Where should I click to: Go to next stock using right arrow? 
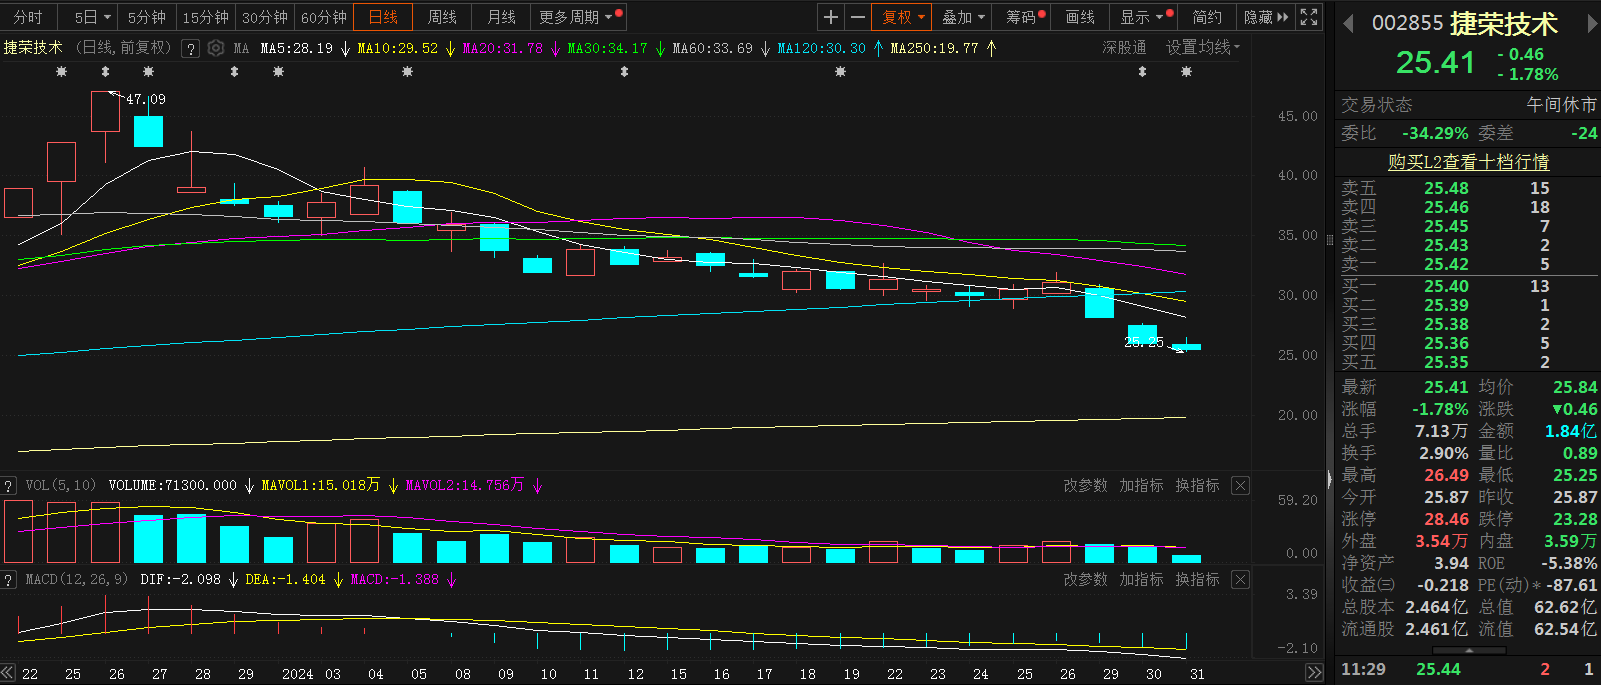click(x=1591, y=24)
